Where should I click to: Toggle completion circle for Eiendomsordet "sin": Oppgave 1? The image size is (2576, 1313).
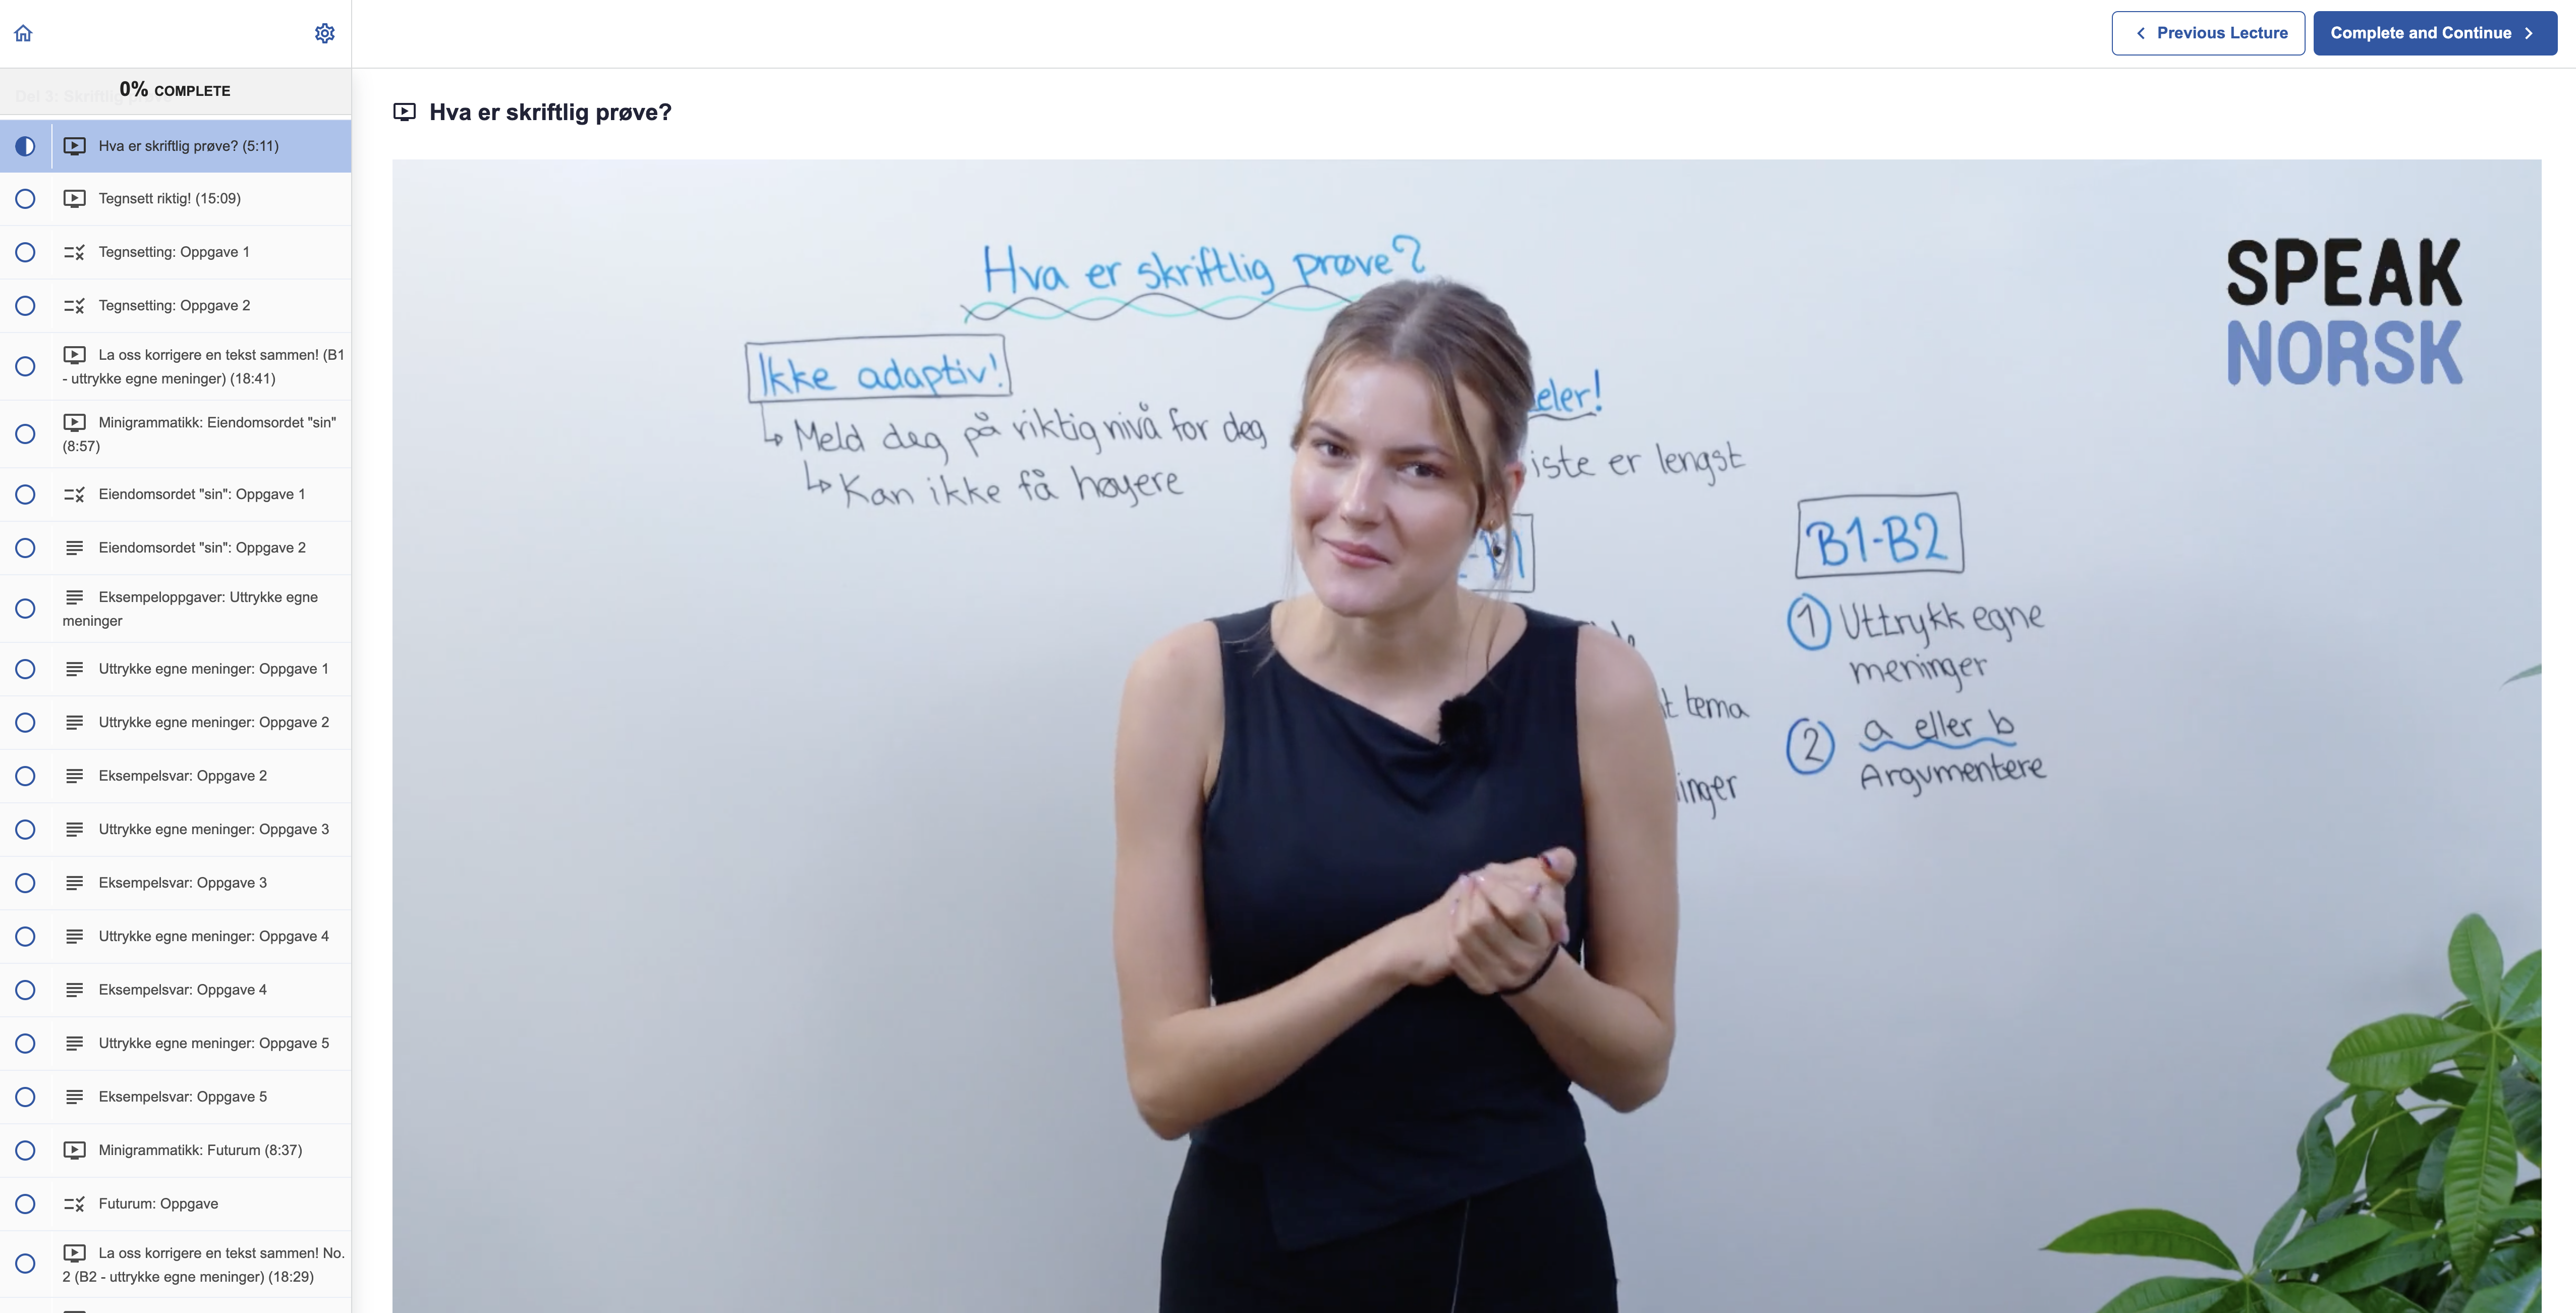(25, 494)
